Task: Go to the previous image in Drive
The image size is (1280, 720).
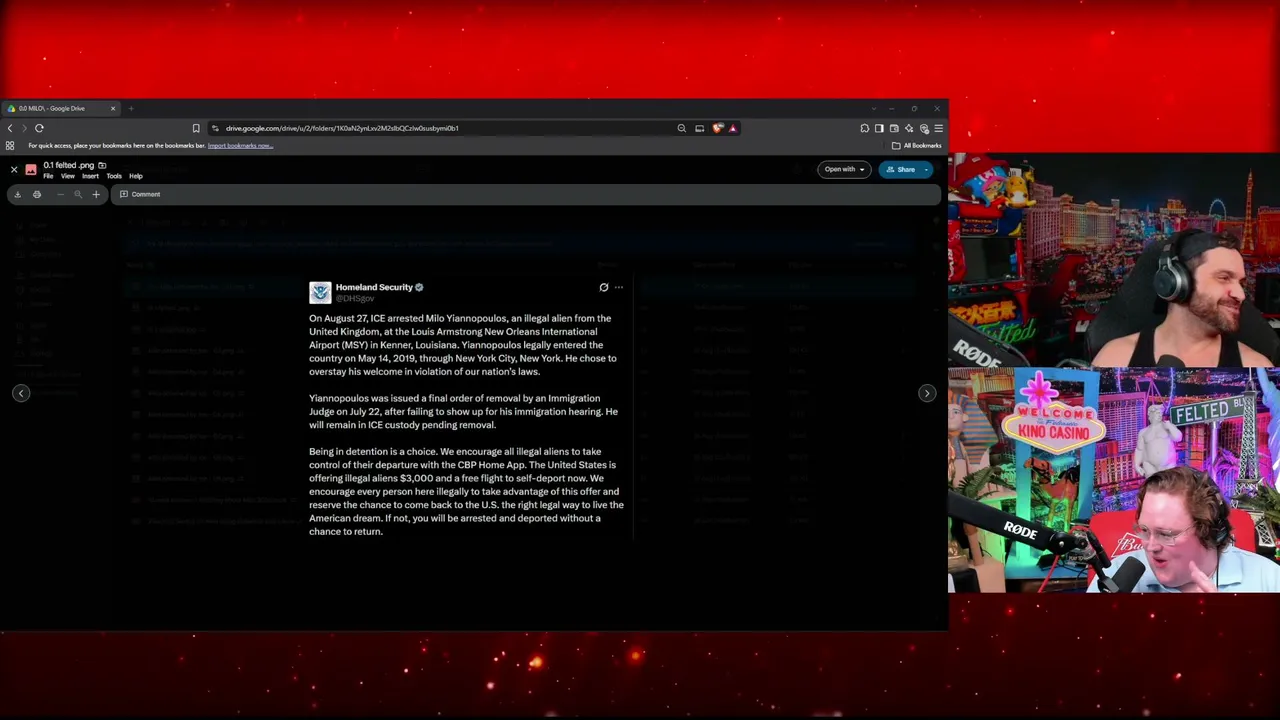Action: pyautogui.click(x=21, y=393)
